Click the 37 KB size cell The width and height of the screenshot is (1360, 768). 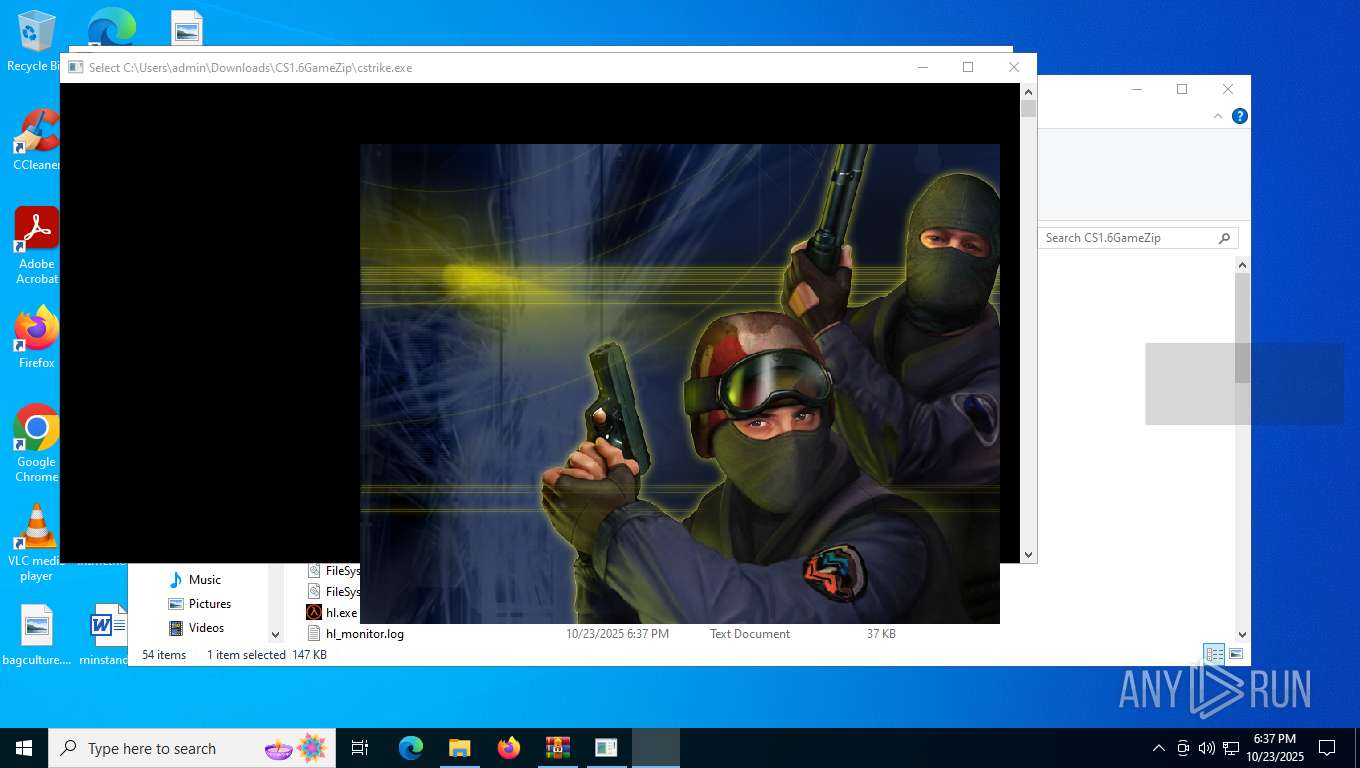pos(881,633)
